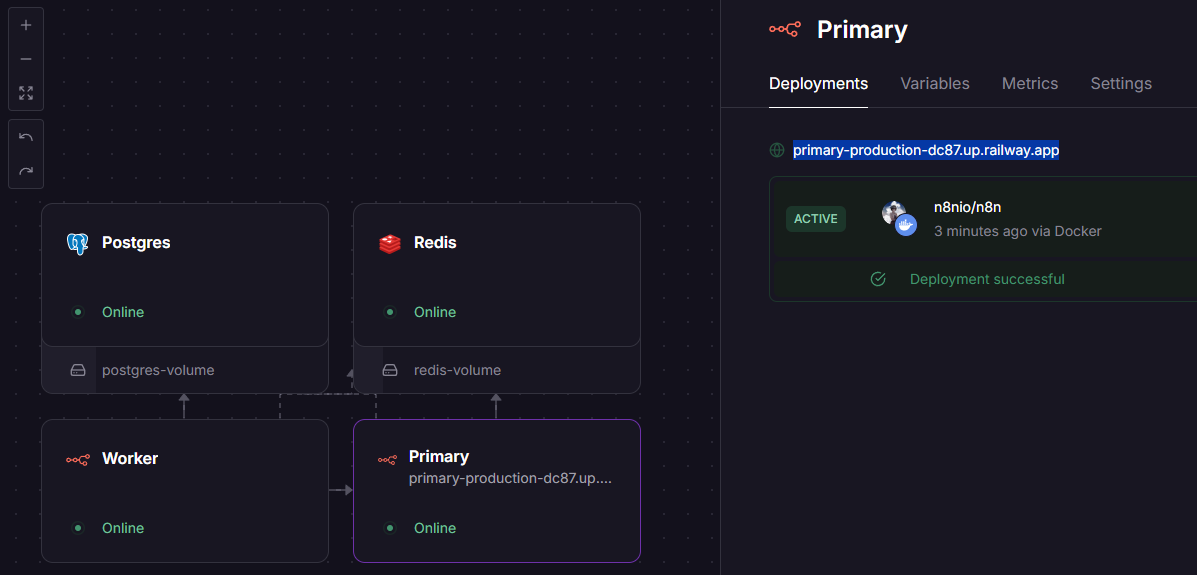
Task: Fit canvas to view with expand icon
Action: tap(26, 93)
